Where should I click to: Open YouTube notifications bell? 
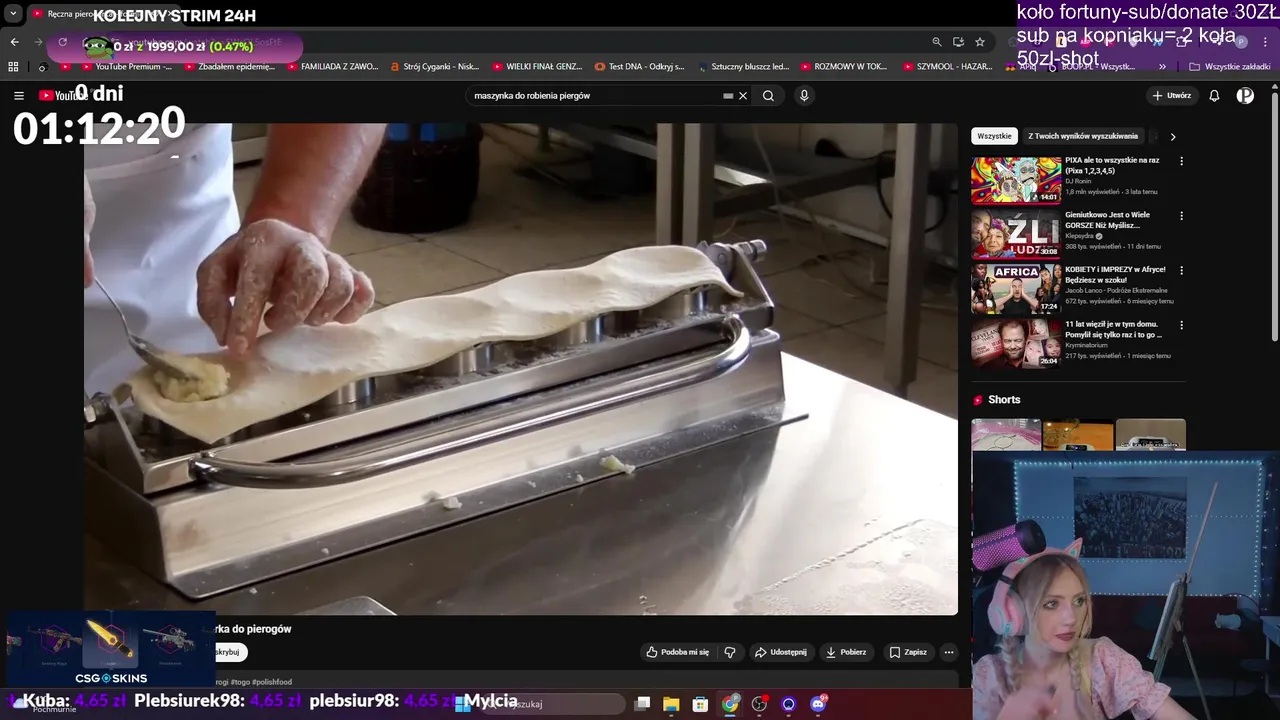(1214, 96)
